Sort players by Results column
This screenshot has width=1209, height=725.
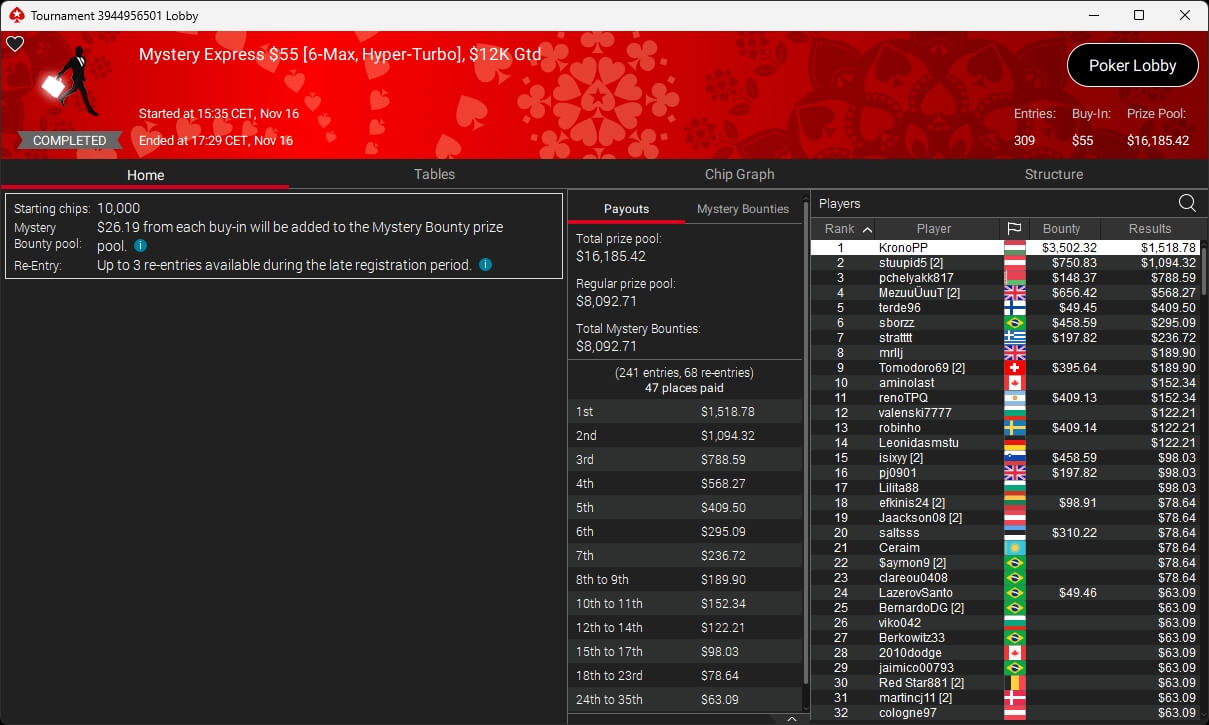click(x=1149, y=229)
